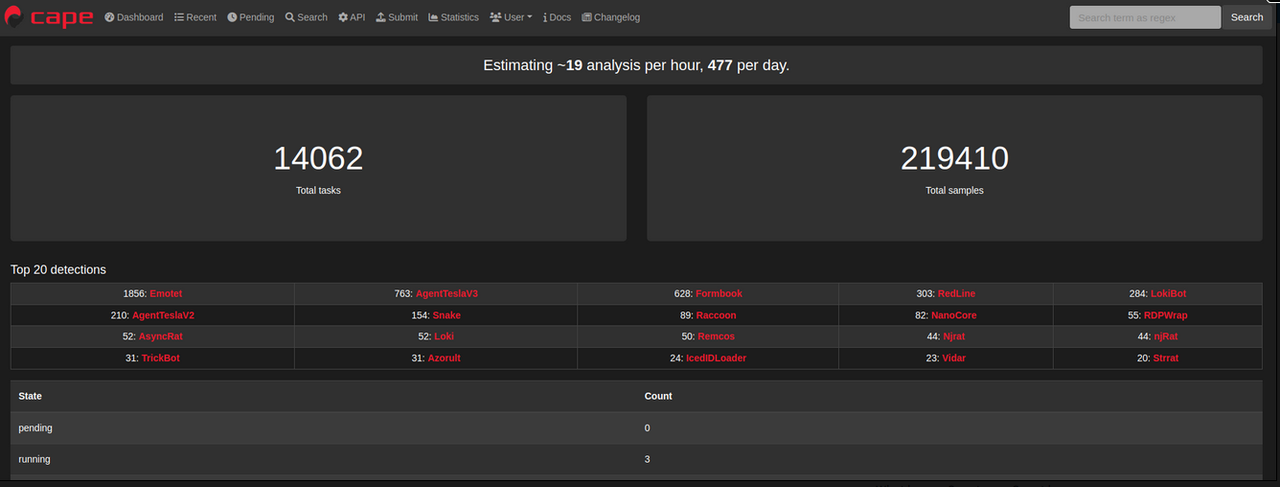Click the Submit upload icon
Image resolution: width=1280 pixels, height=487 pixels.
coord(381,17)
